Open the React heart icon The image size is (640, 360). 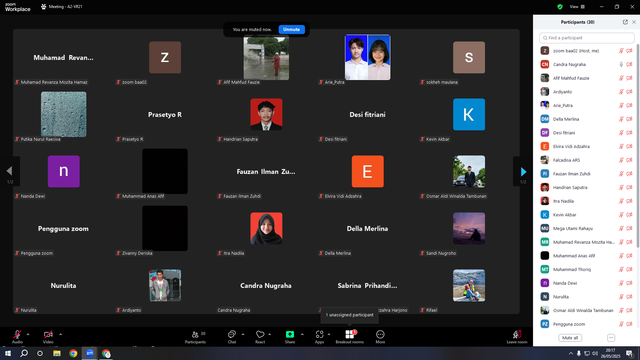pos(260,334)
